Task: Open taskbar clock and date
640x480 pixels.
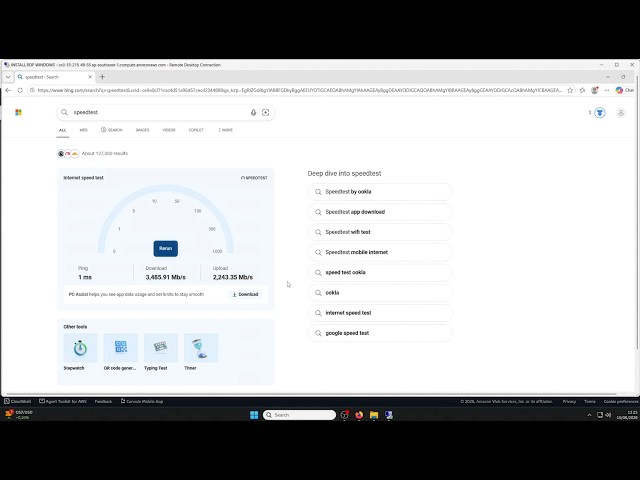Action: [628, 415]
